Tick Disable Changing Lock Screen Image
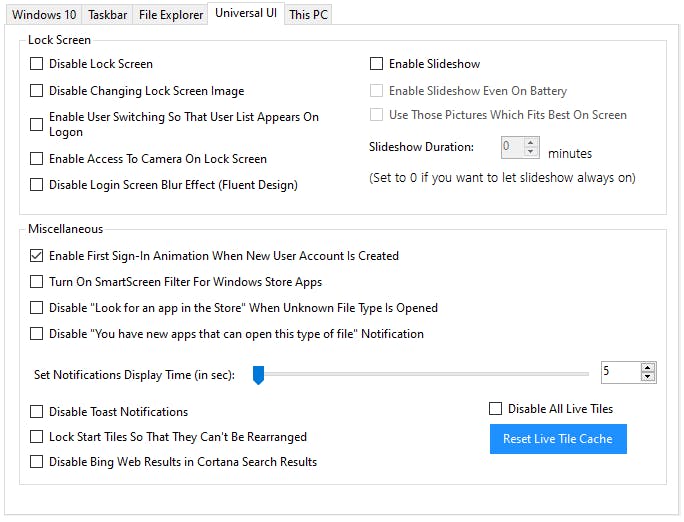Viewport: 684px width, 522px height. click(x=37, y=91)
